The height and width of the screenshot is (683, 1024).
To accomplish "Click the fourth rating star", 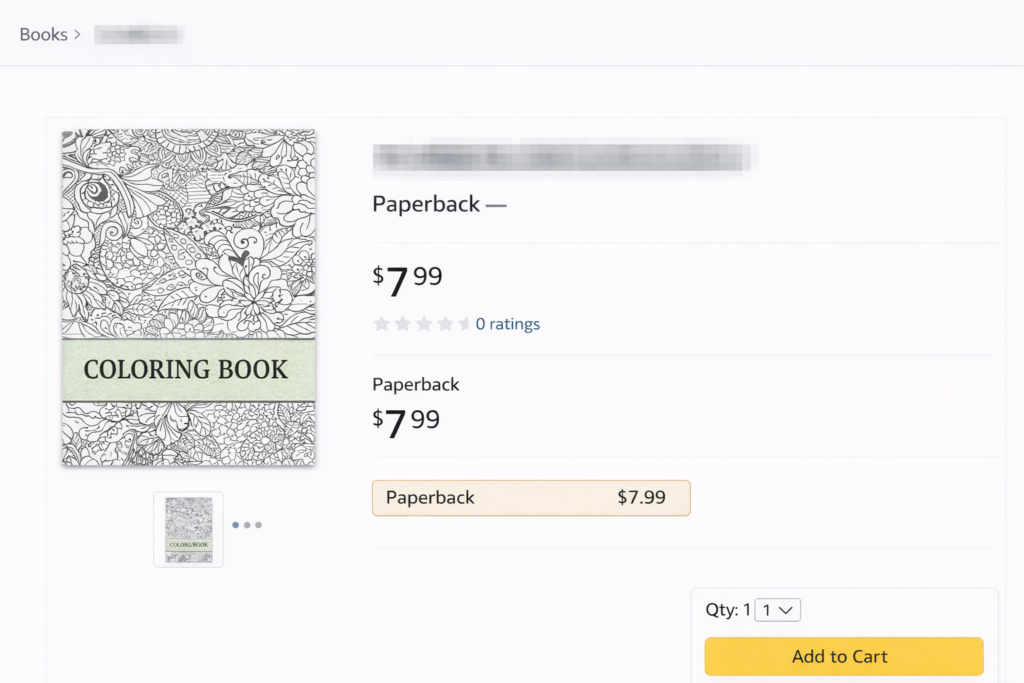I will pyautogui.click(x=444, y=324).
